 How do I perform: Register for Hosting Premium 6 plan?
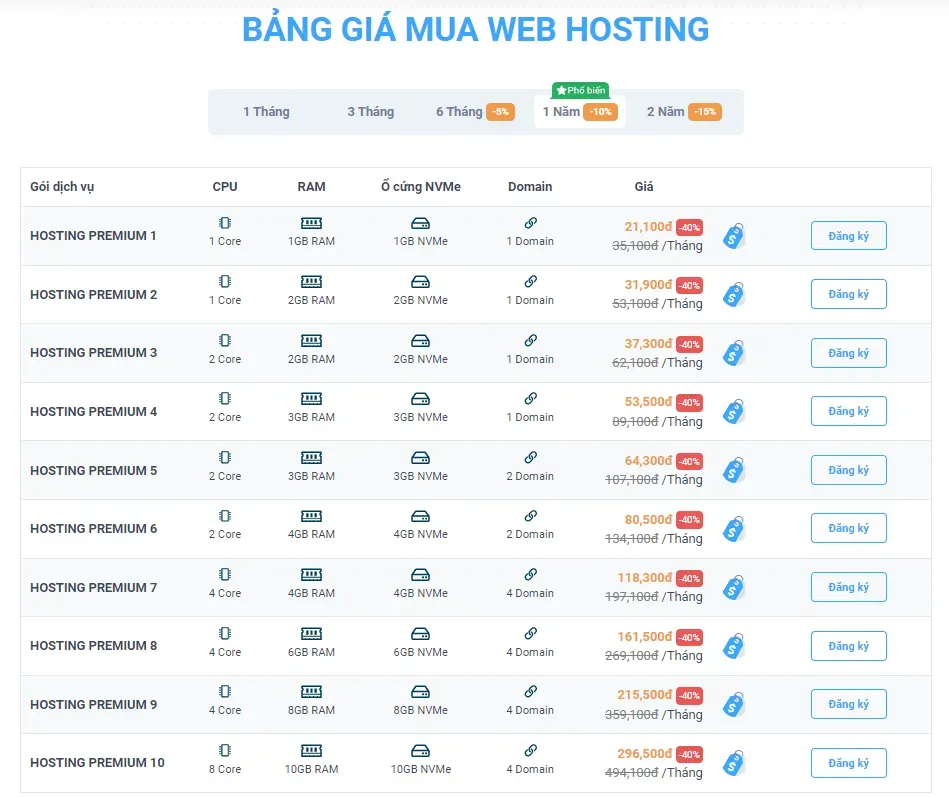849,528
